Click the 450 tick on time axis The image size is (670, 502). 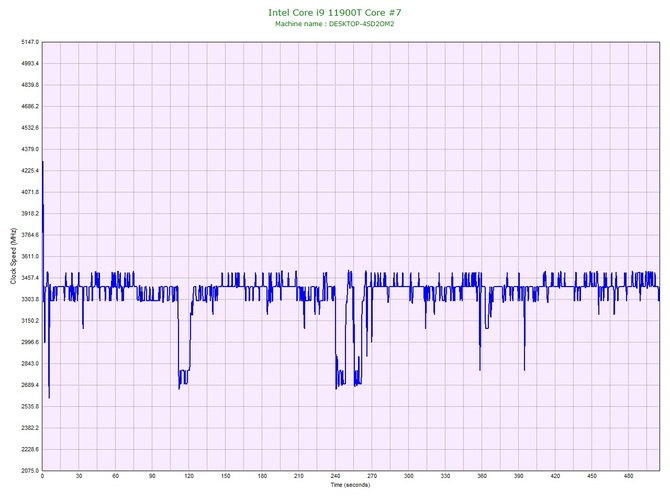coord(592,476)
